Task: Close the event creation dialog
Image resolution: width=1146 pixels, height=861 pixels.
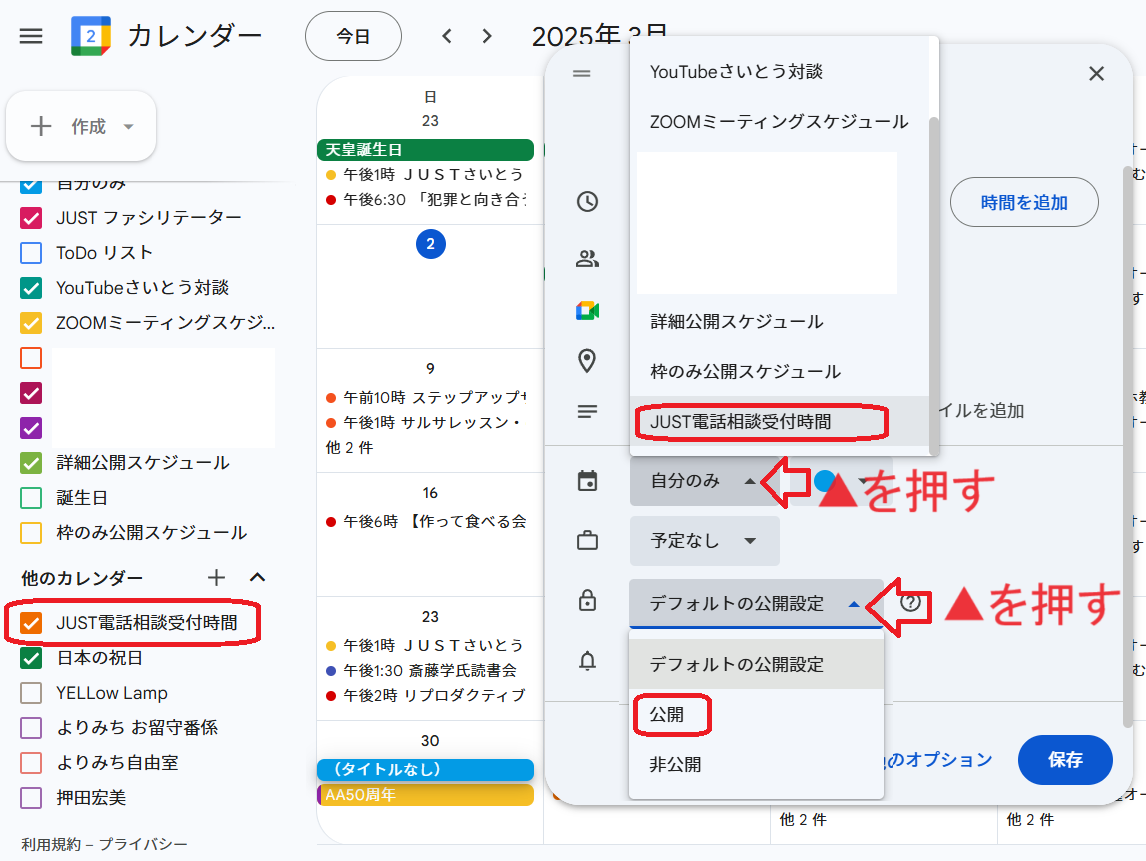Action: coord(1096,74)
